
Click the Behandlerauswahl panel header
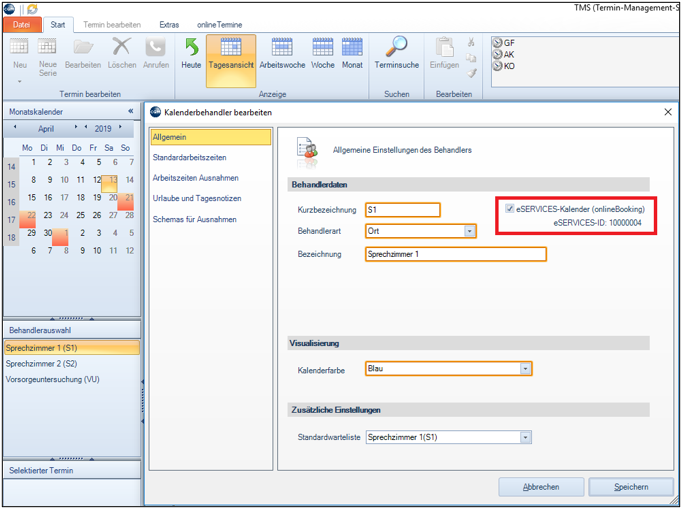point(72,330)
